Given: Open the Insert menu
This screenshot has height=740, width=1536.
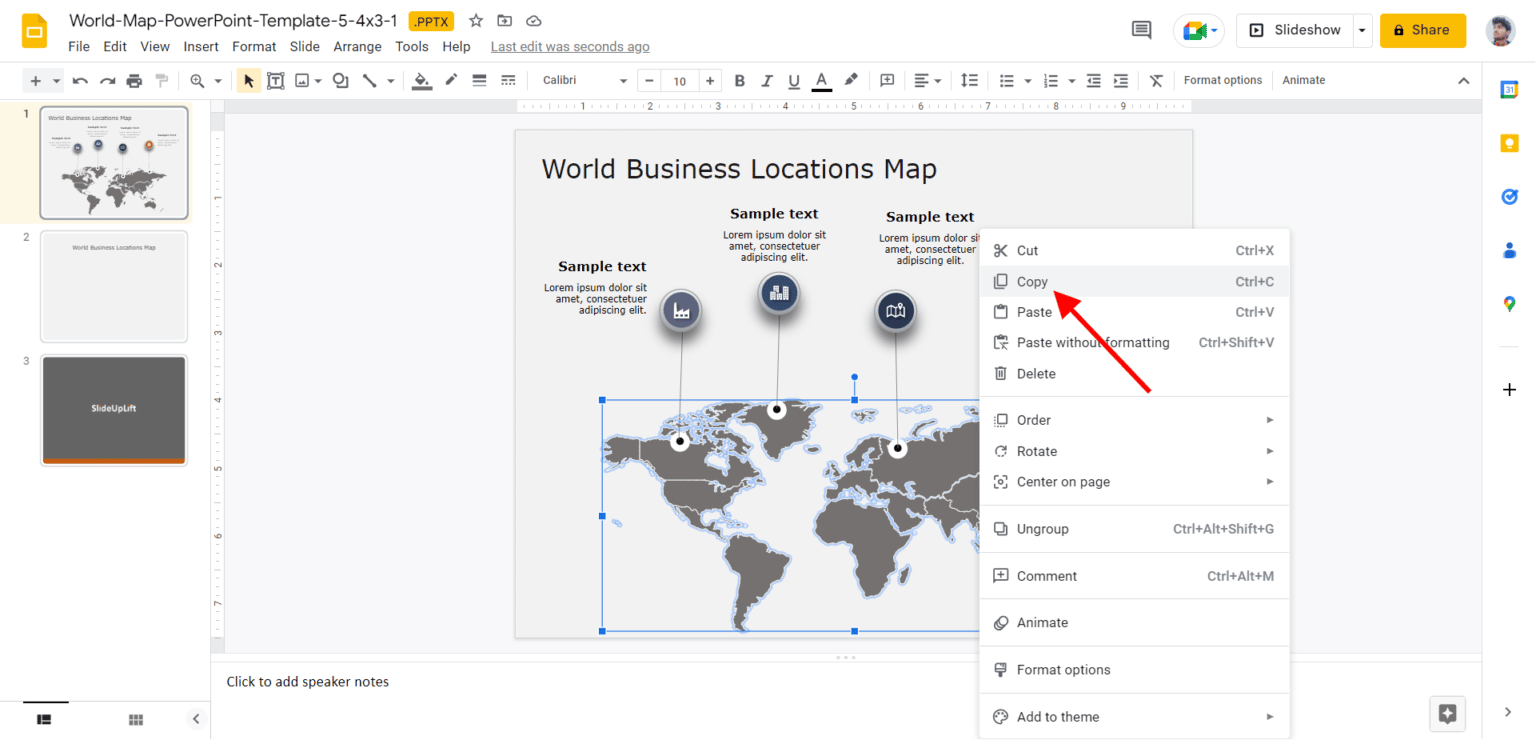Looking at the screenshot, I should click(x=200, y=46).
